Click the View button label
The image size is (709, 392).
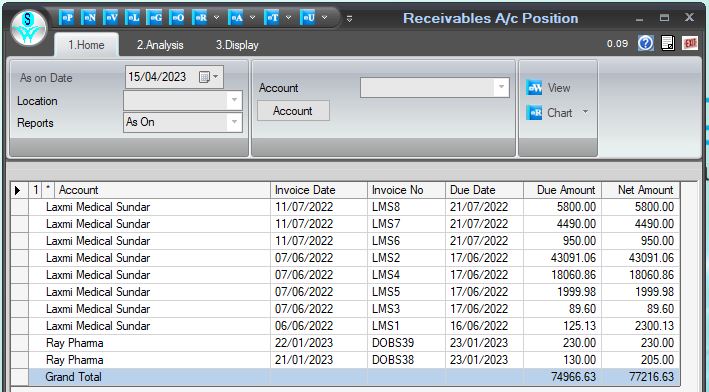[559, 88]
